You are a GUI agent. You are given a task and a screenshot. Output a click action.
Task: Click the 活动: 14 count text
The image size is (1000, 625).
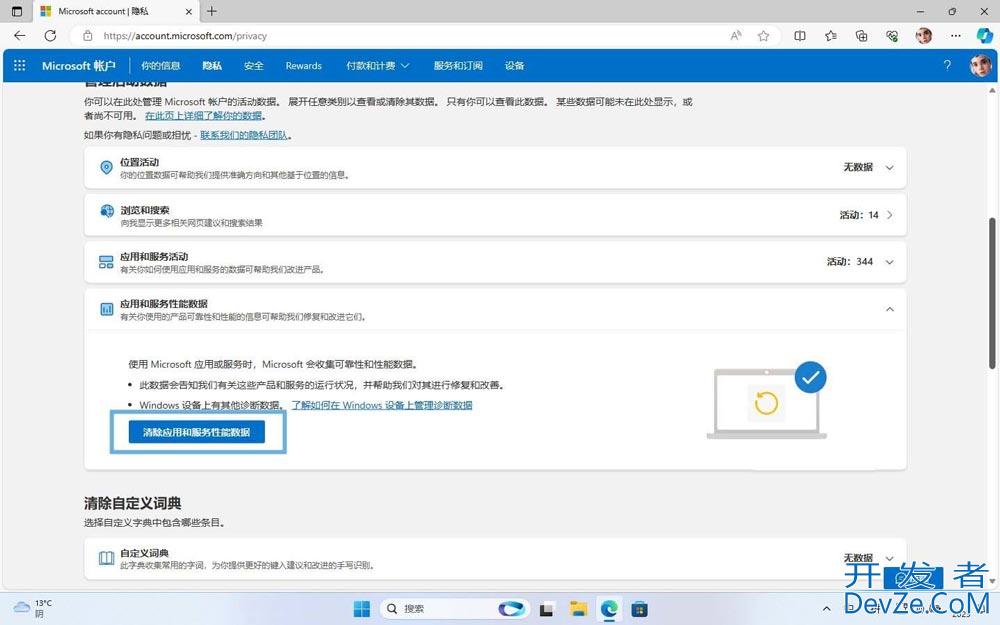[x=858, y=215]
